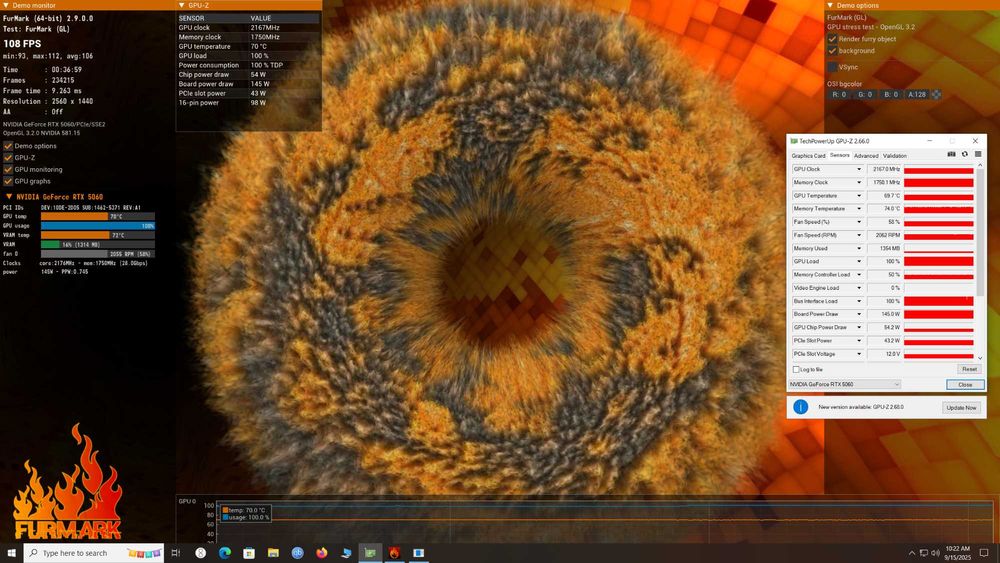
Task: Open Microsoft Store from the taskbar
Action: pos(249,553)
